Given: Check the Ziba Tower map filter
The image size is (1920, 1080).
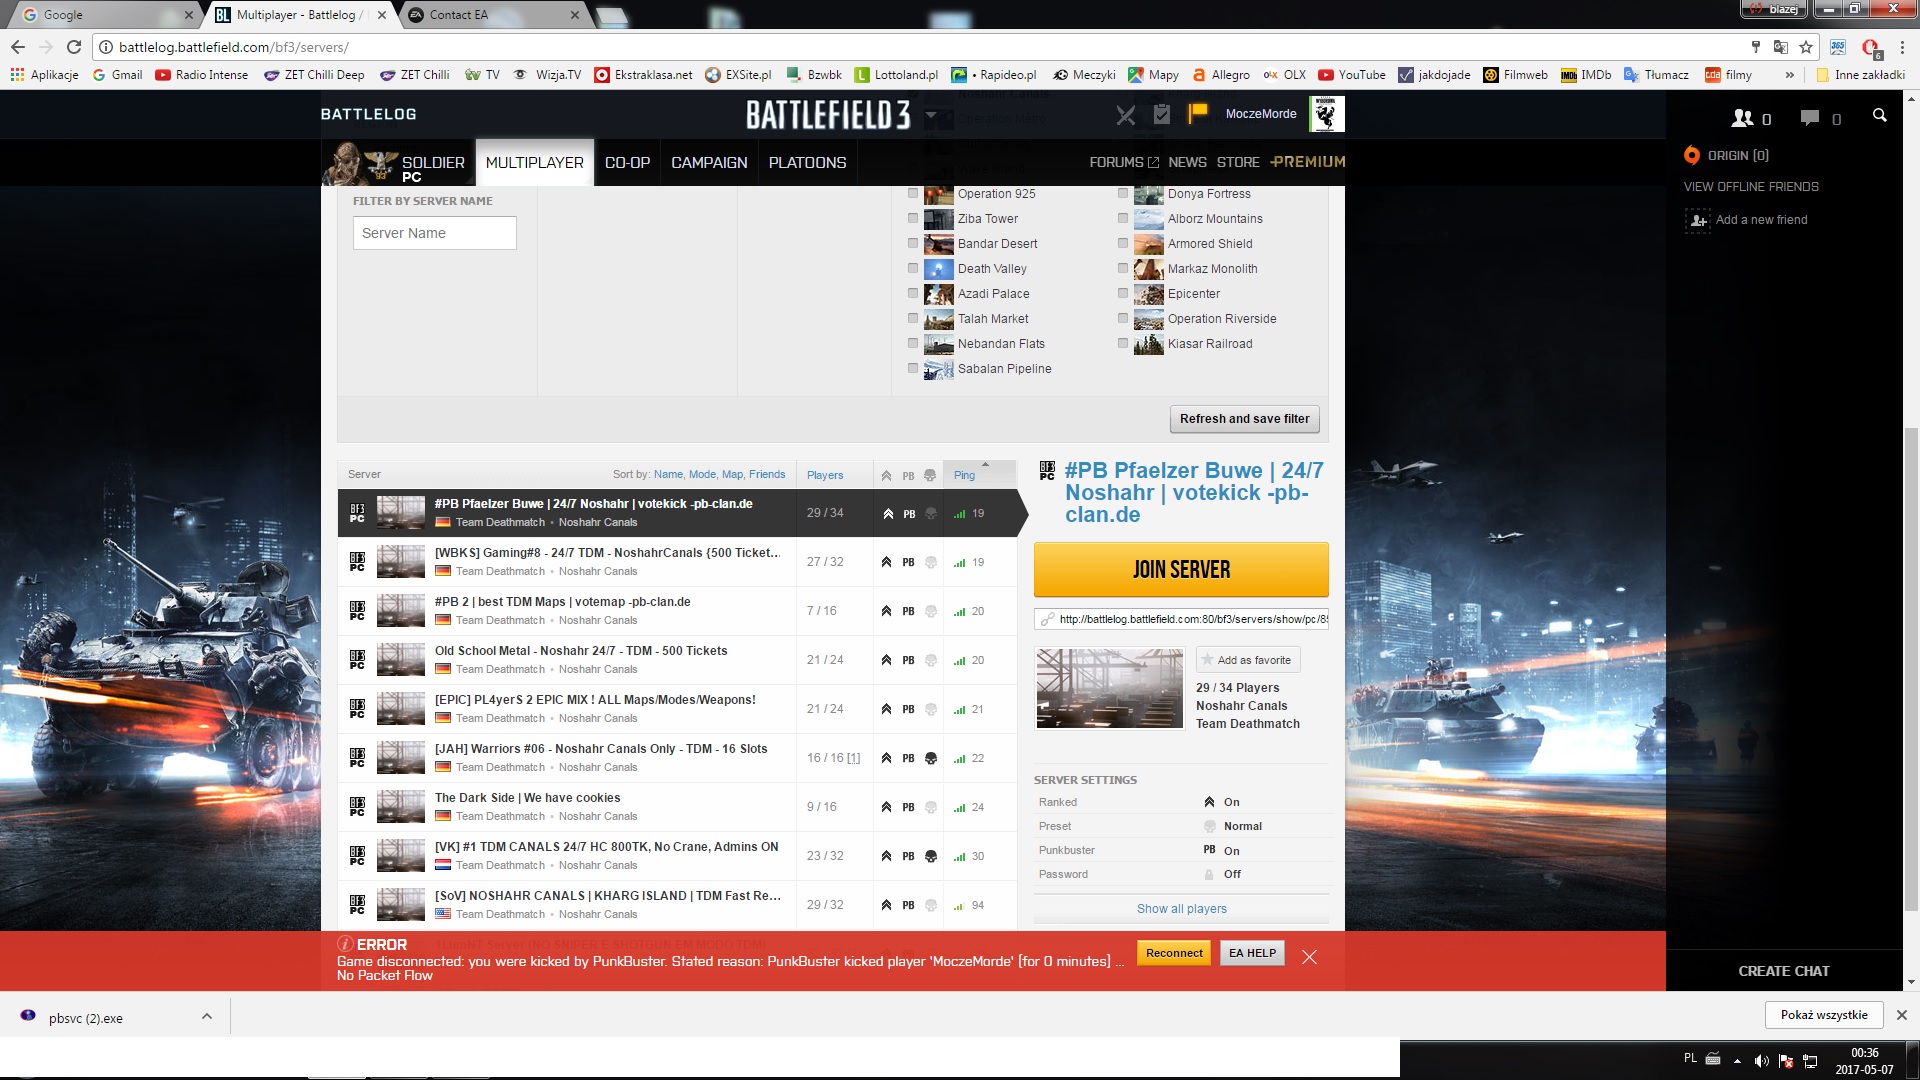Looking at the screenshot, I should [x=912, y=219].
